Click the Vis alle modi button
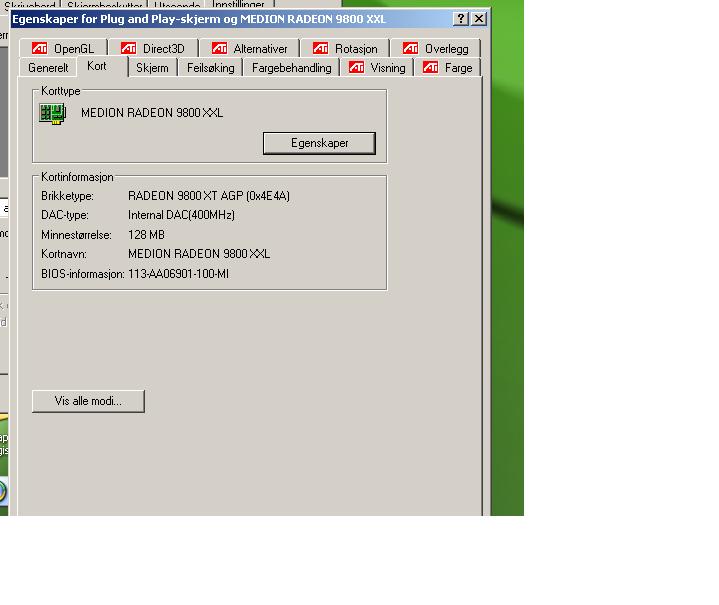Screen dimensions: 719x605 (88, 401)
